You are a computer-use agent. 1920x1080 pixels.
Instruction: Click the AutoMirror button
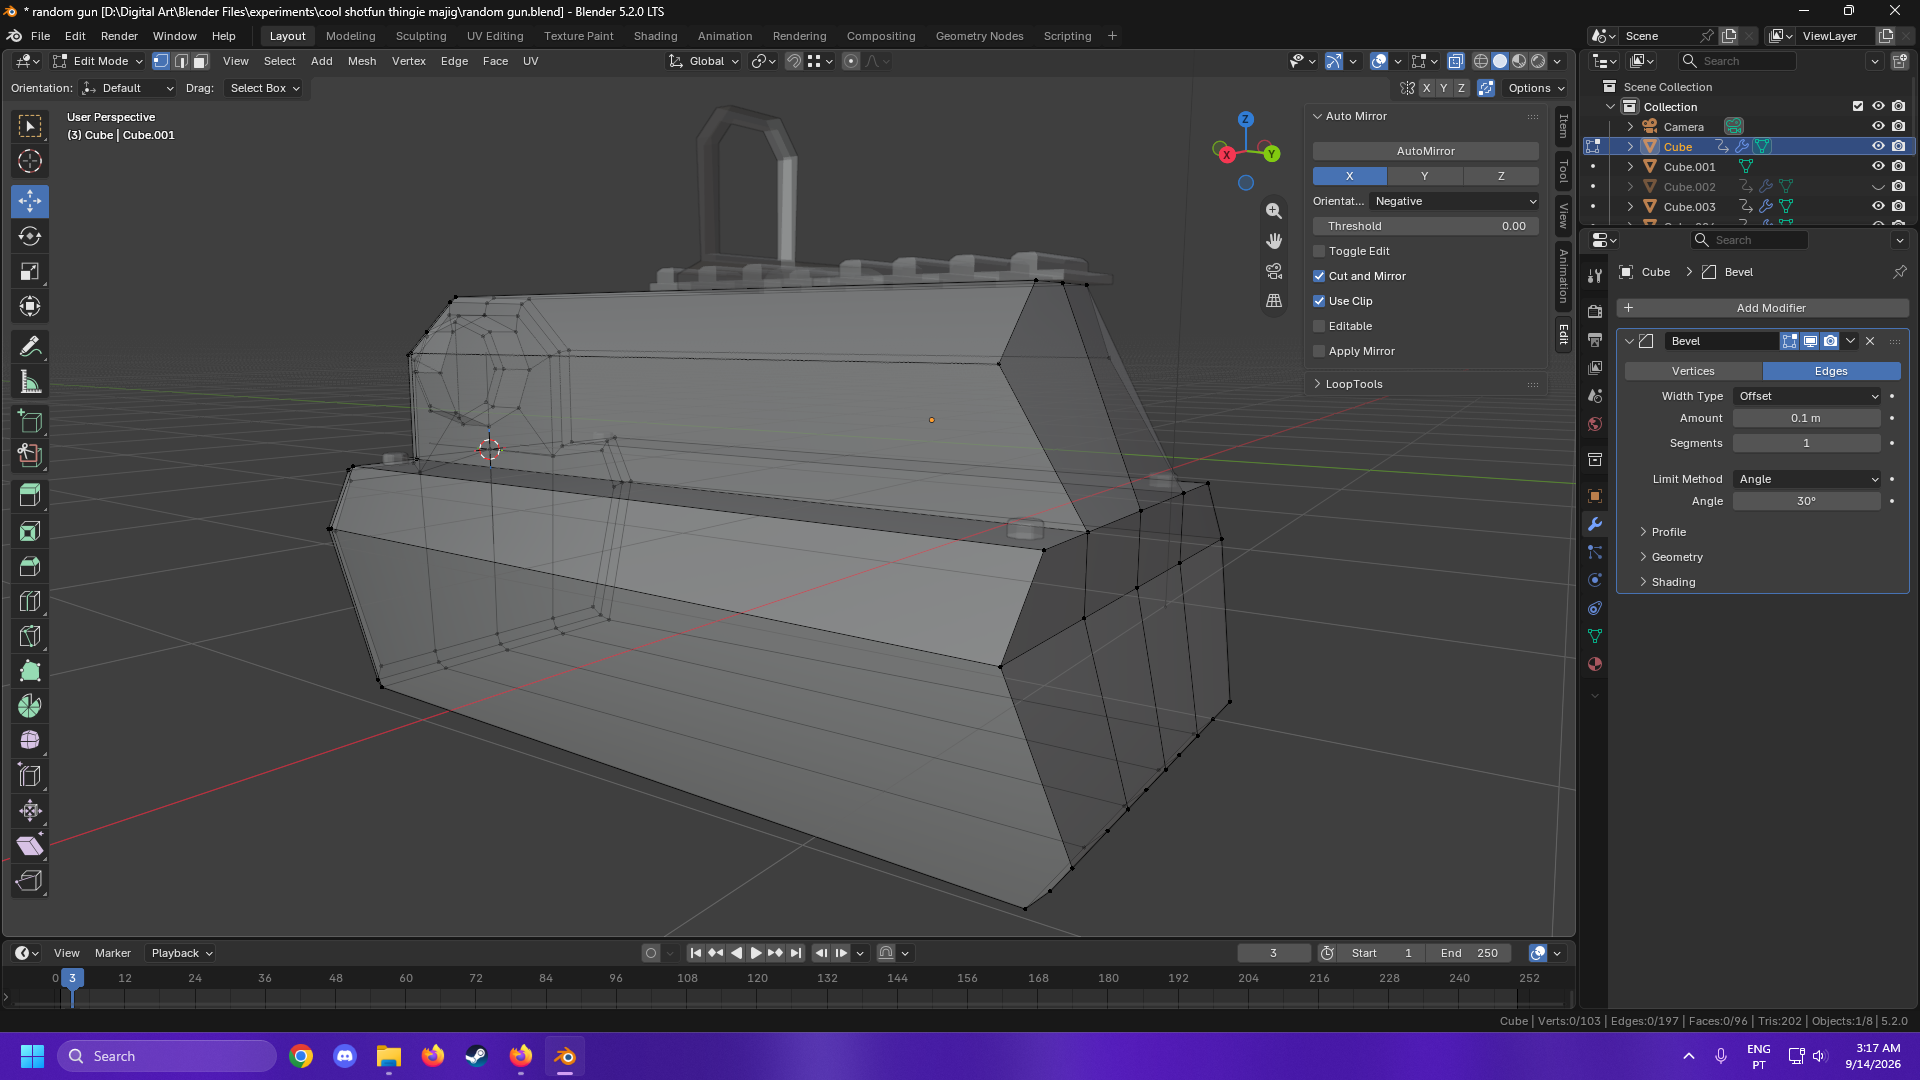[1425, 151]
